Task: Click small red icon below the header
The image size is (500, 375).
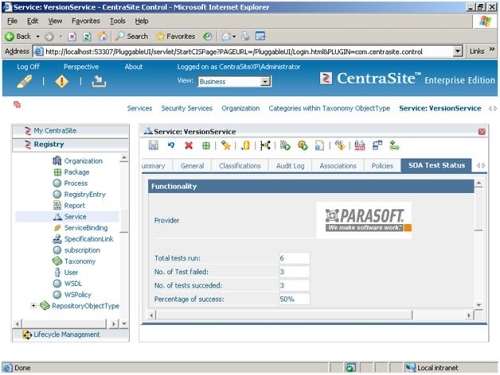Action: (x=17, y=105)
